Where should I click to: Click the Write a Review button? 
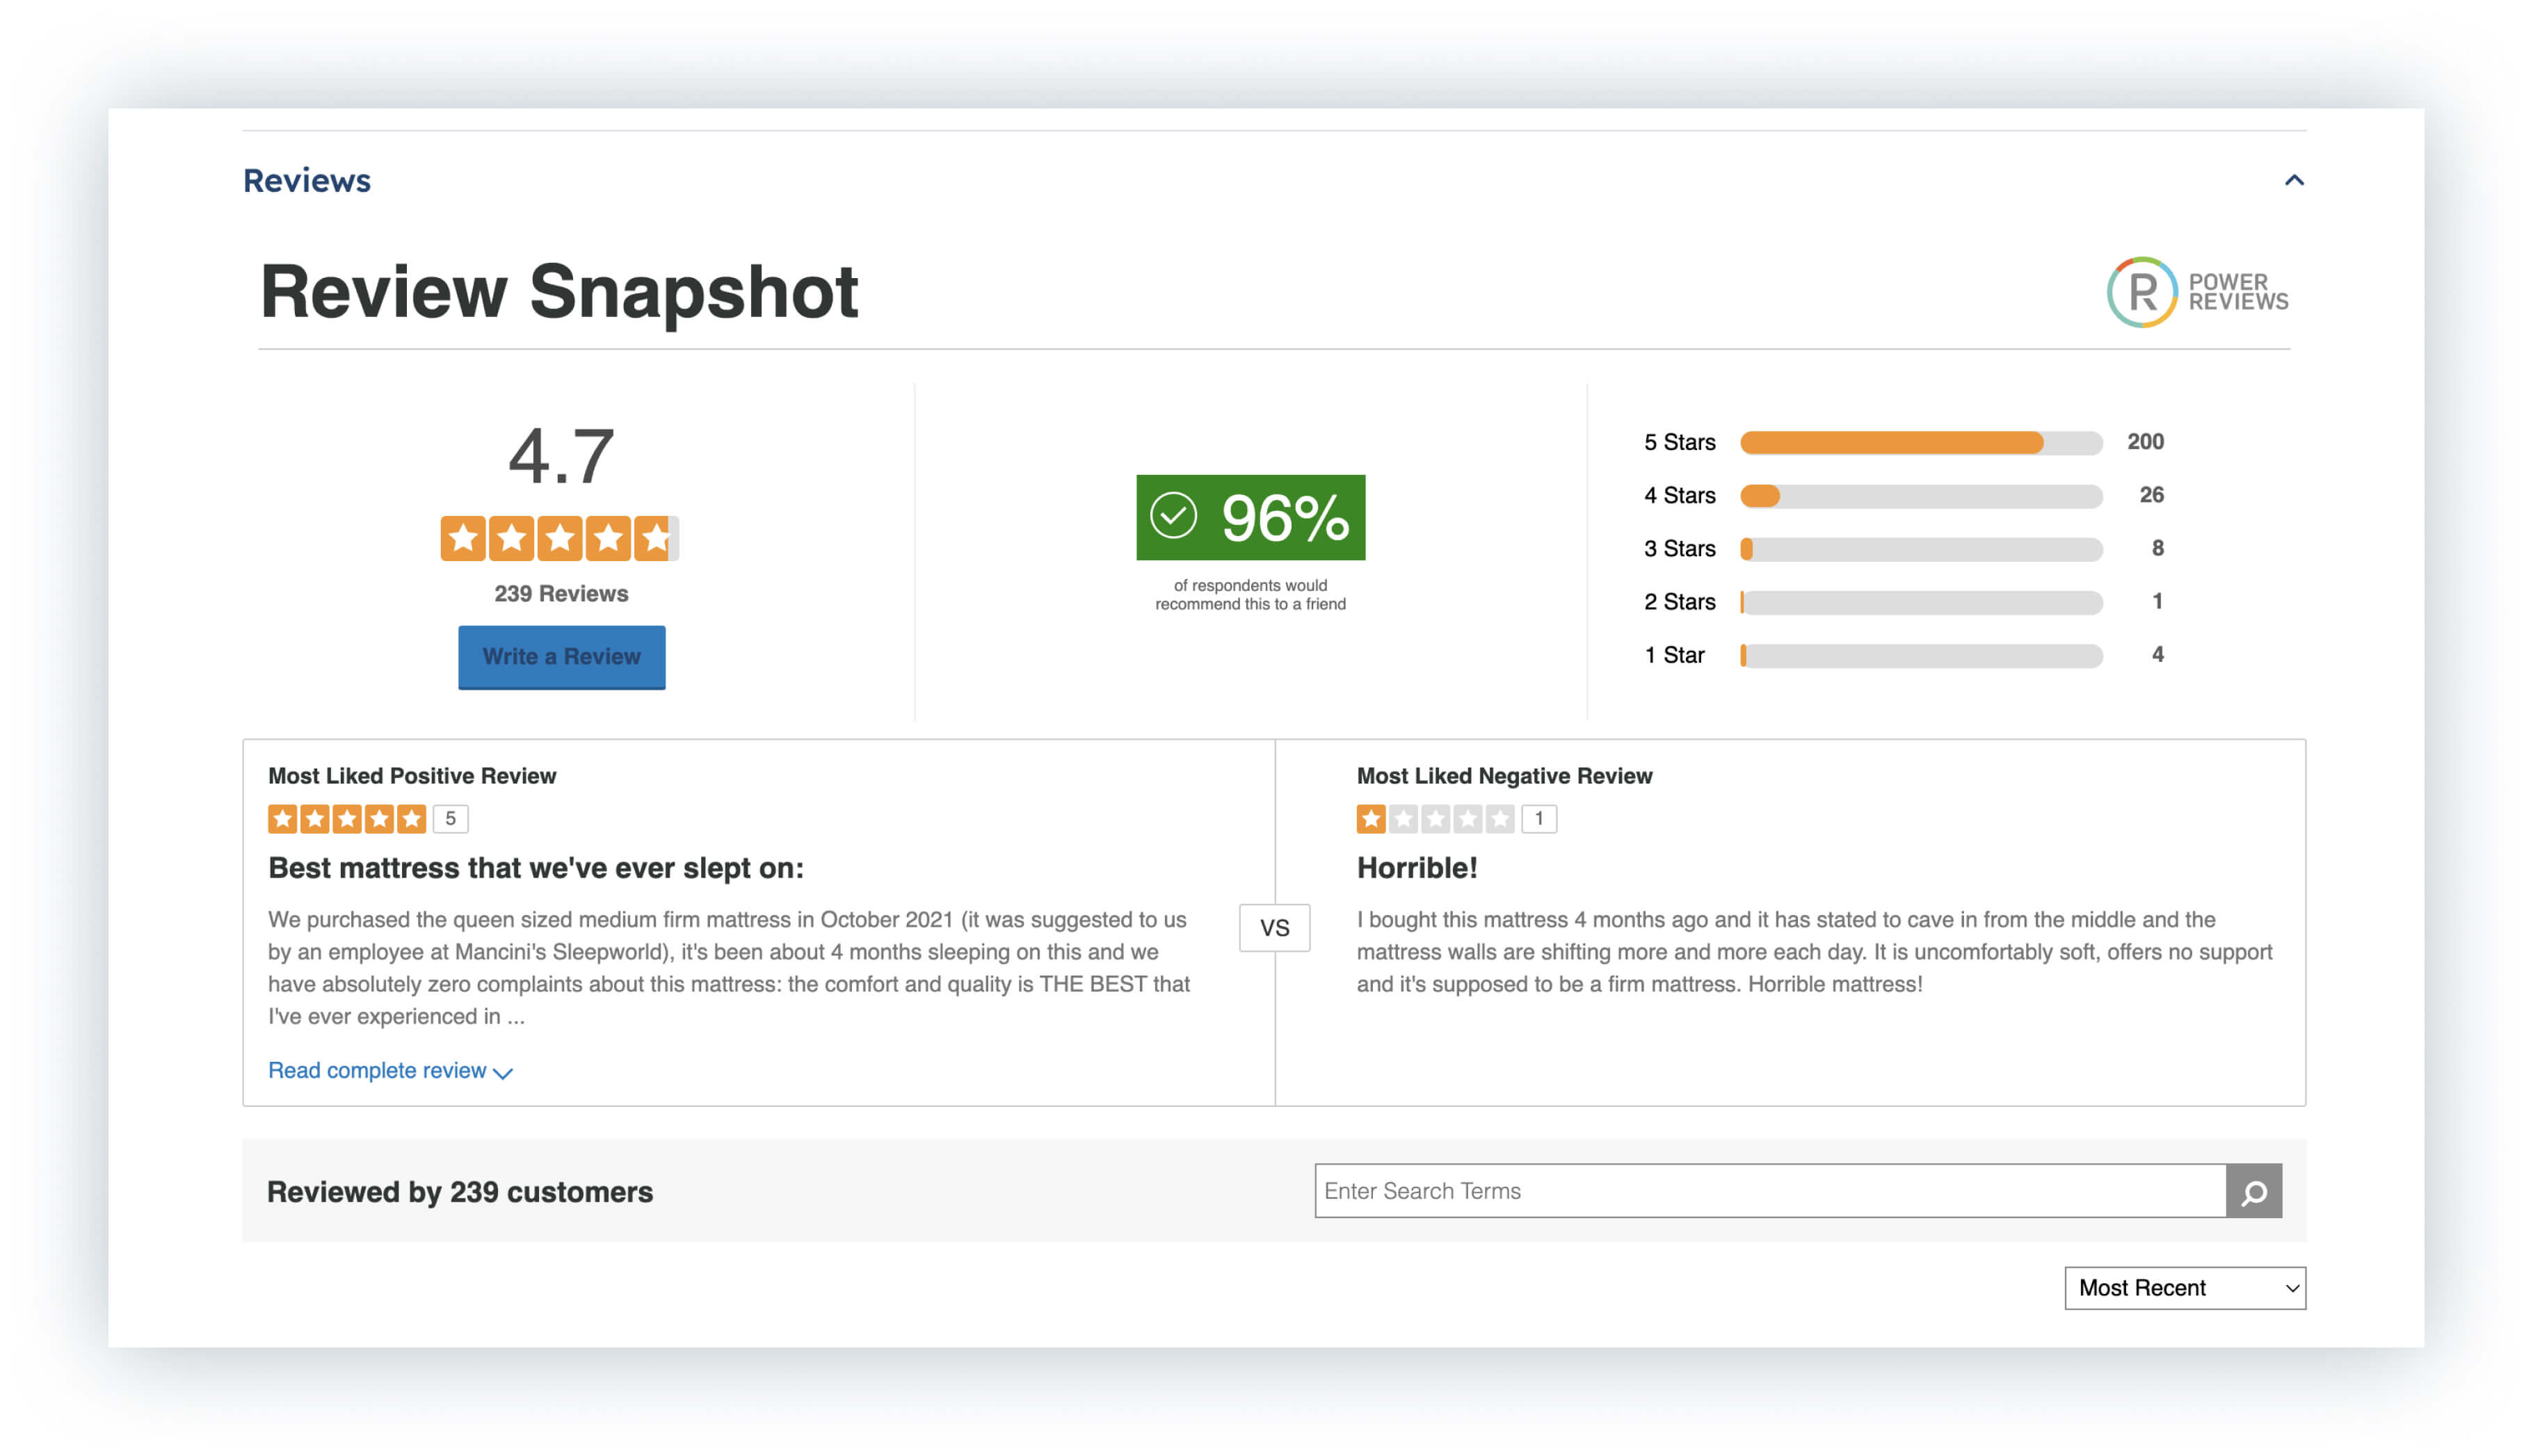click(561, 657)
